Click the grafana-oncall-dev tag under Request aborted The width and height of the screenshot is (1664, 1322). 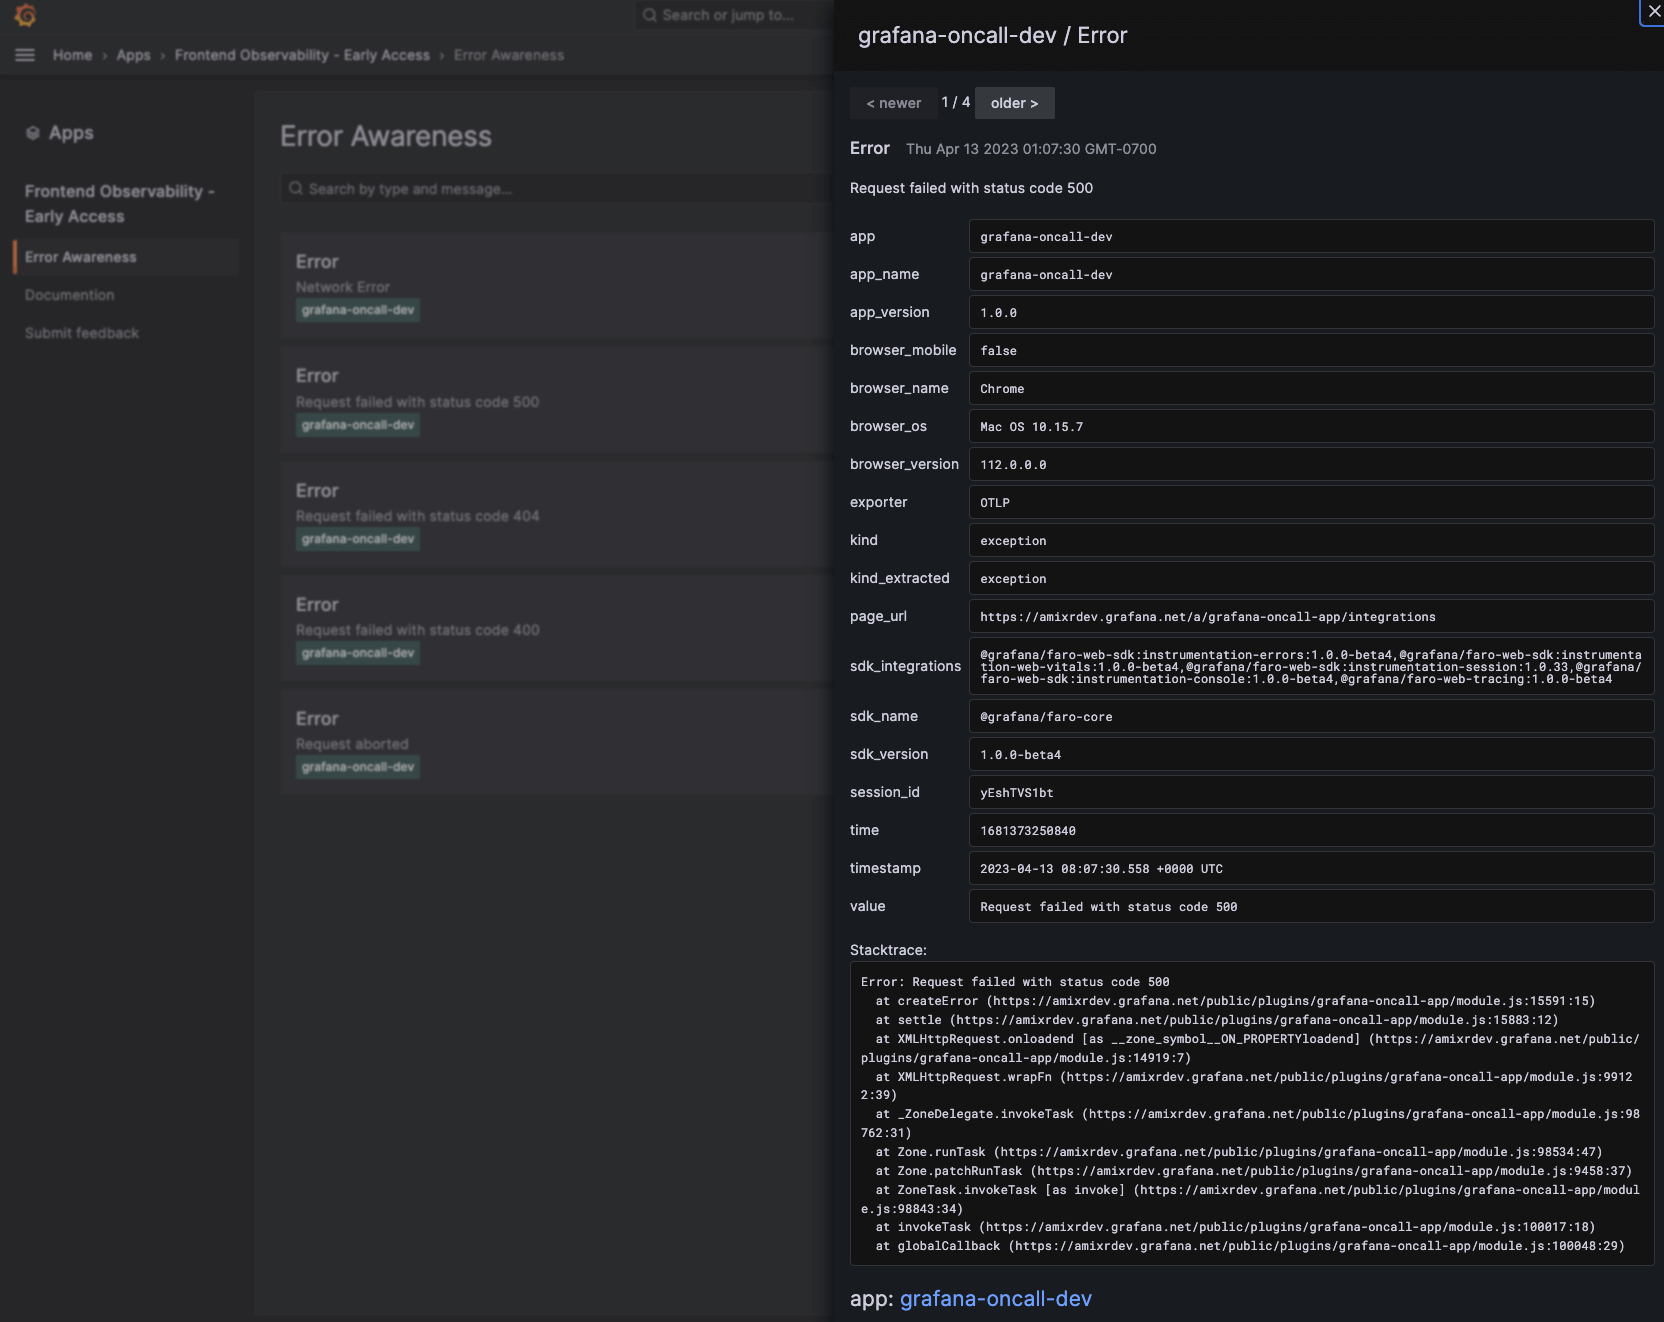pyautogui.click(x=356, y=767)
